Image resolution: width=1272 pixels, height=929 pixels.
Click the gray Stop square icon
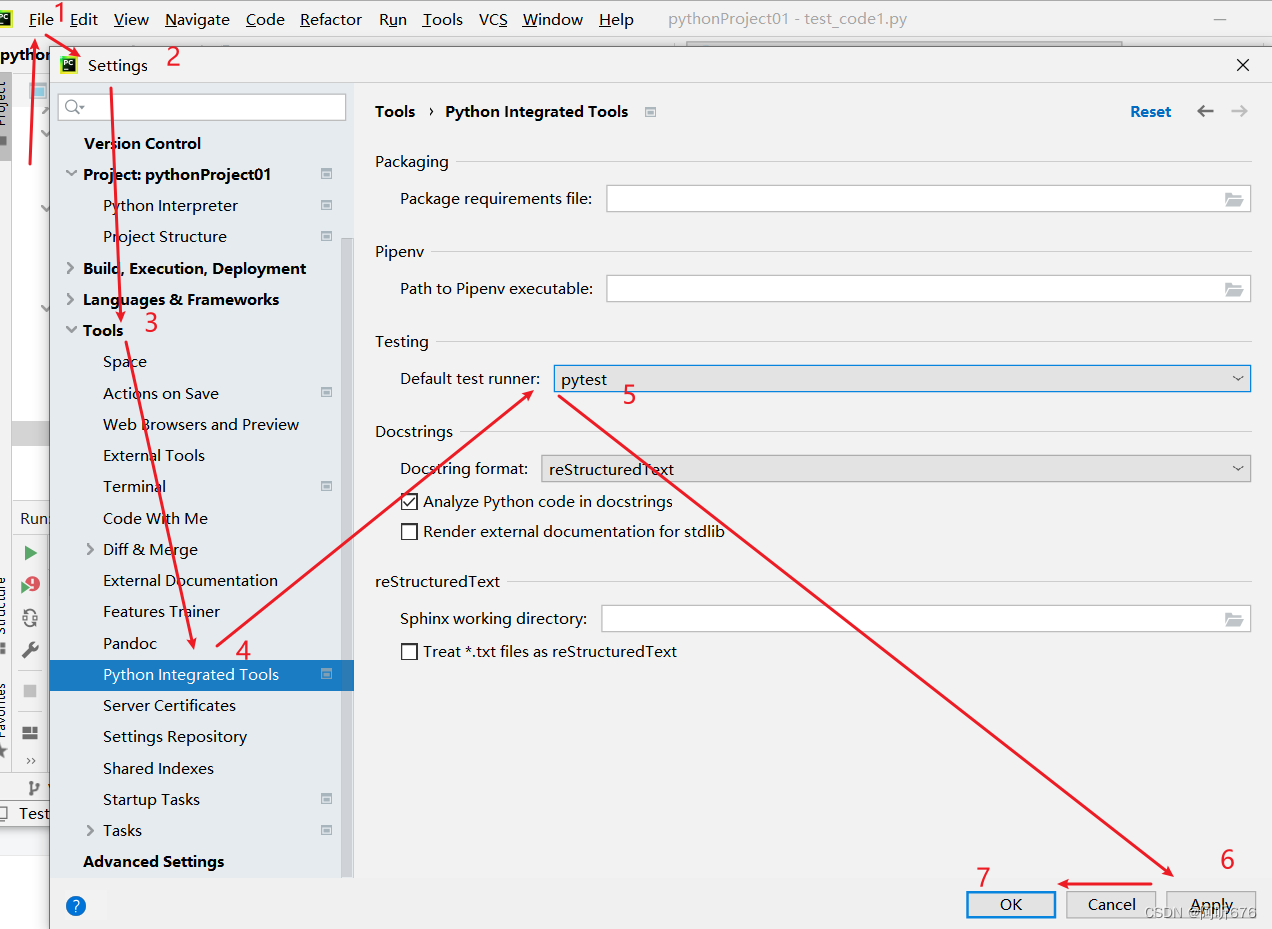pyautogui.click(x=30, y=691)
